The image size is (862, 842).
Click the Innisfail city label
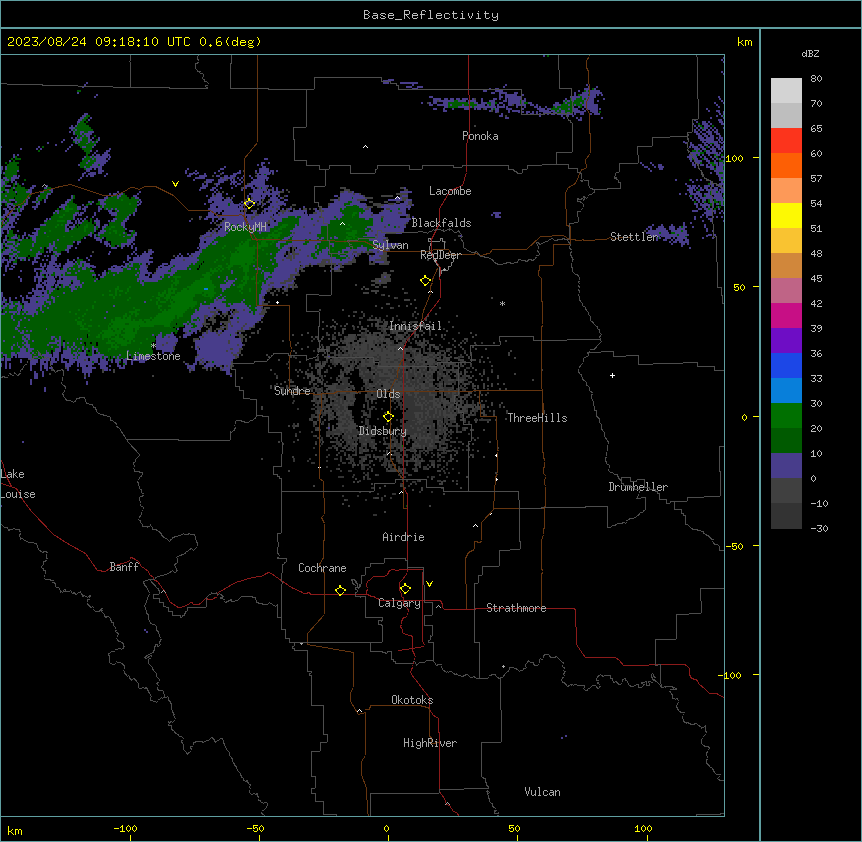point(415,326)
